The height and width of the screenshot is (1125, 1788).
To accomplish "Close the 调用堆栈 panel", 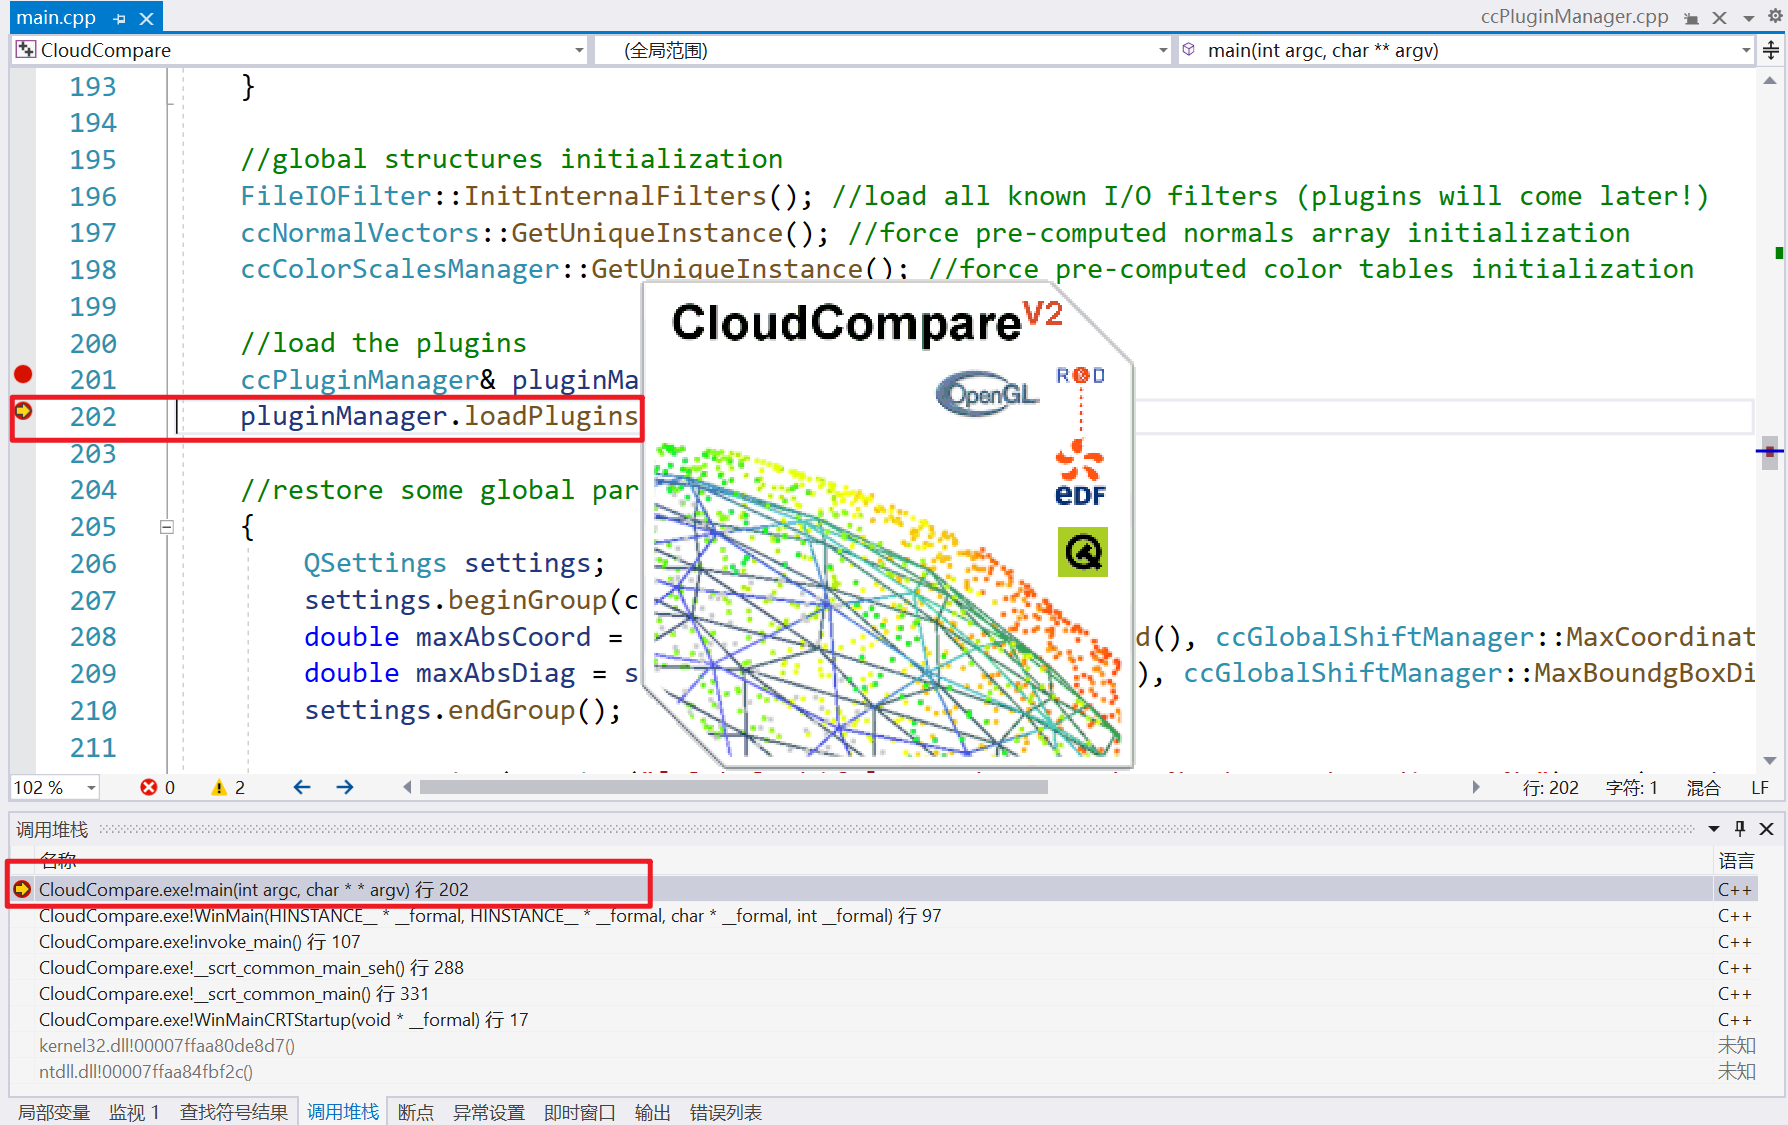I will 1767,829.
